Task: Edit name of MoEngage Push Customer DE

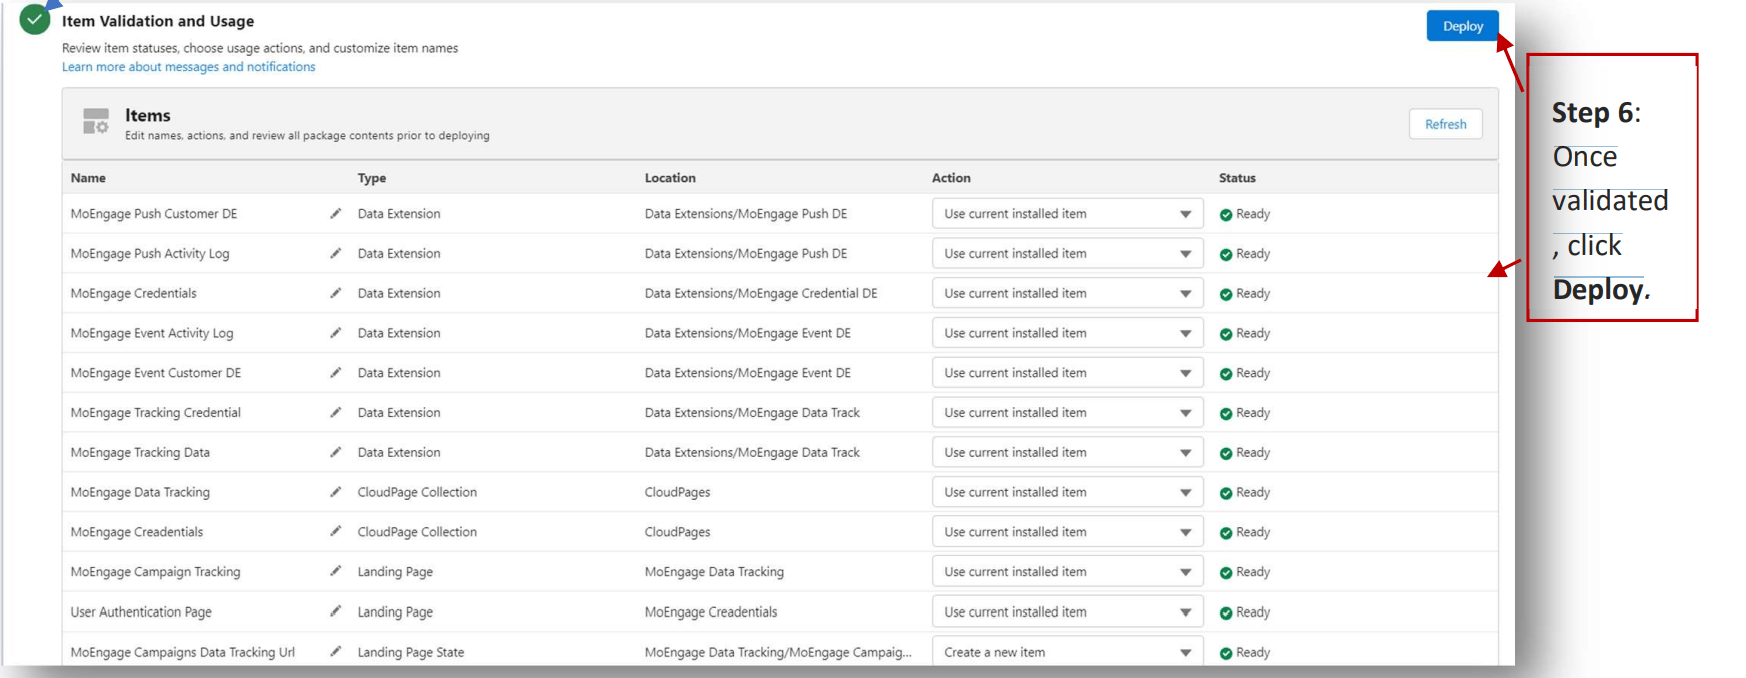Action: (336, 213)
